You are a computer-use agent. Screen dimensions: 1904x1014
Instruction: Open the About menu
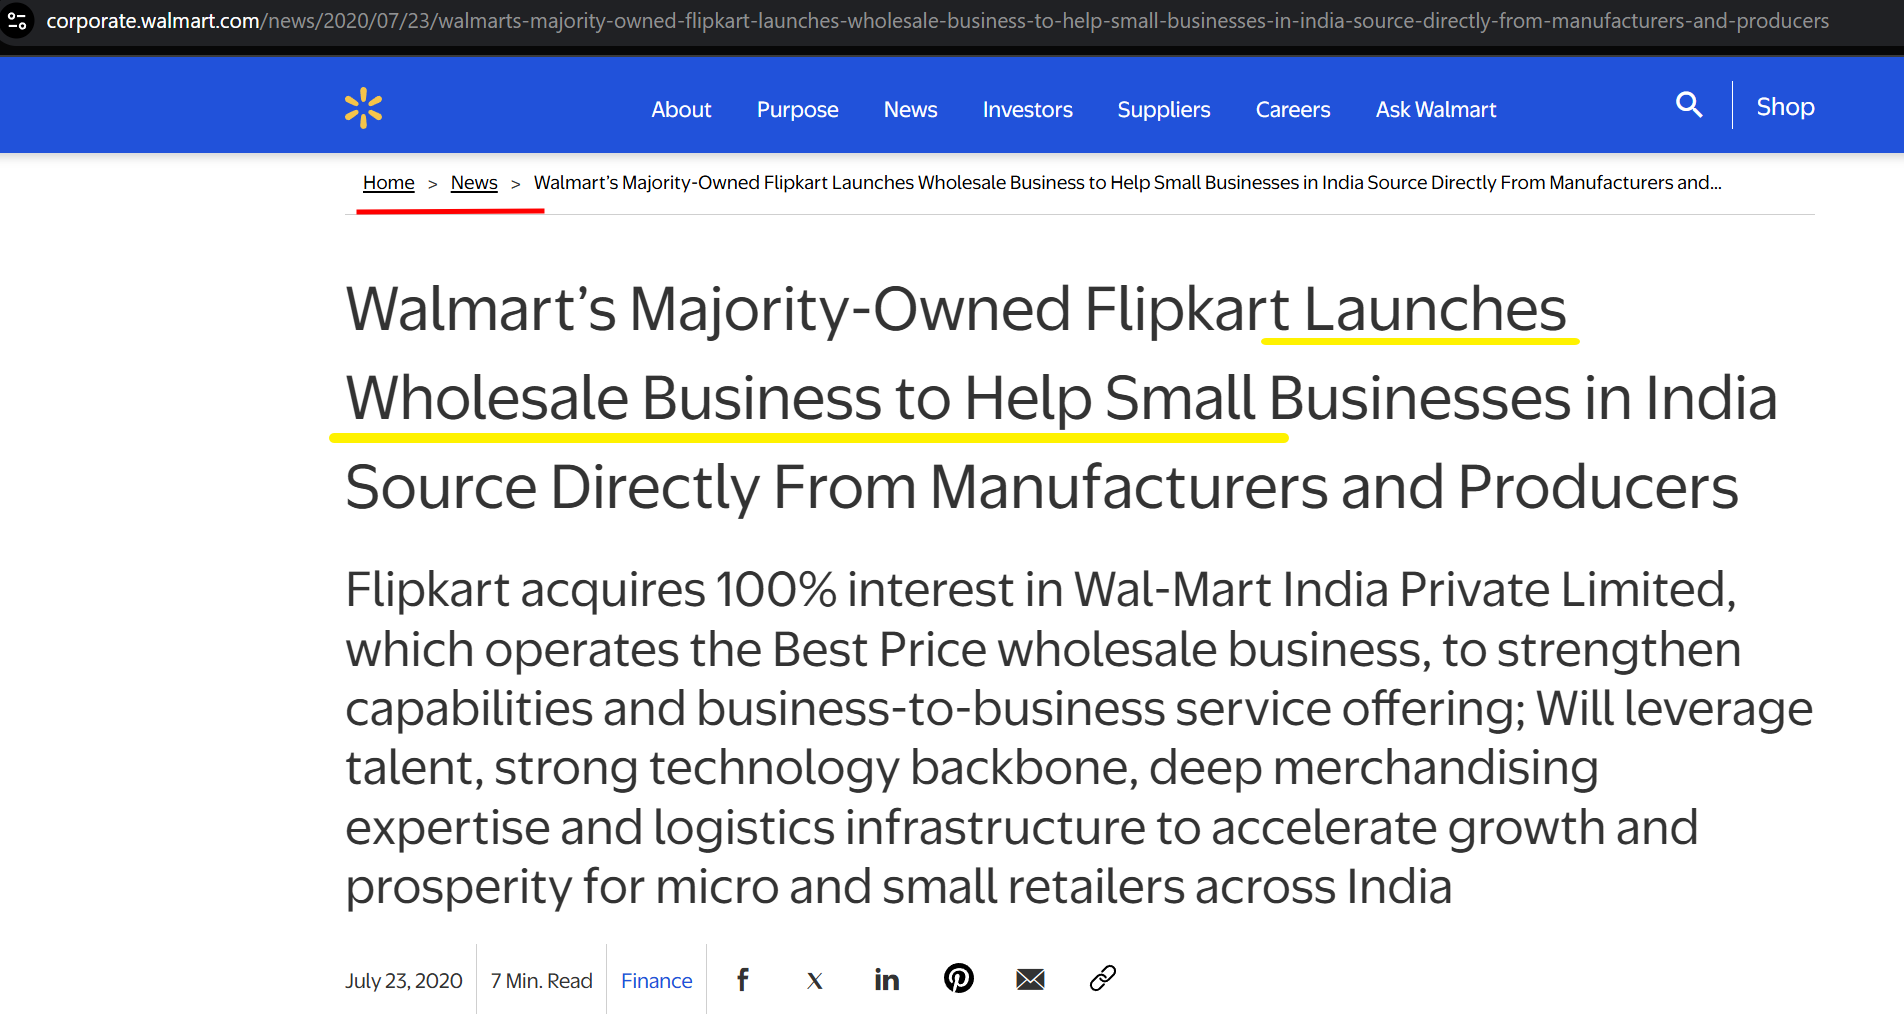[681, 110]
